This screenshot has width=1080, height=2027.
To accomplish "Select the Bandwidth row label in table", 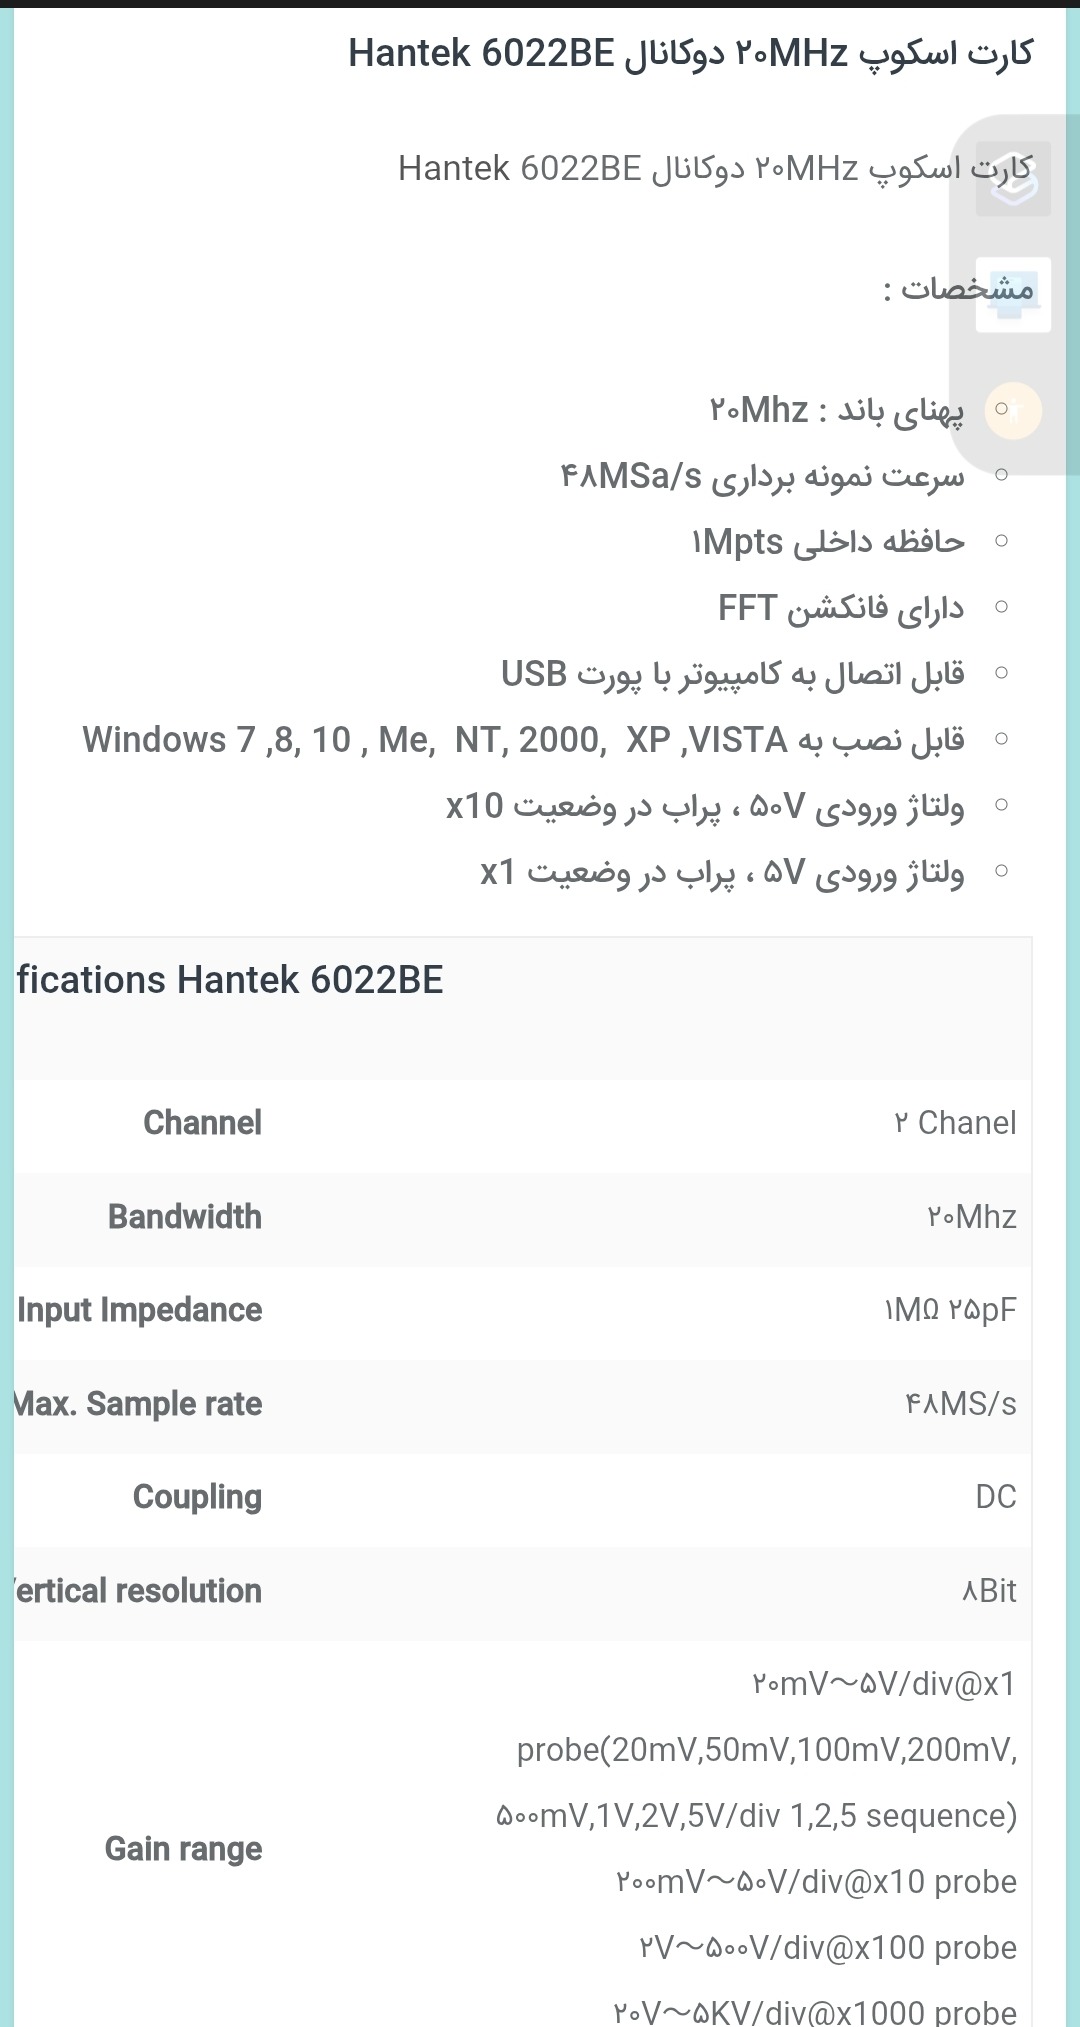I will tap(185, 1217).
